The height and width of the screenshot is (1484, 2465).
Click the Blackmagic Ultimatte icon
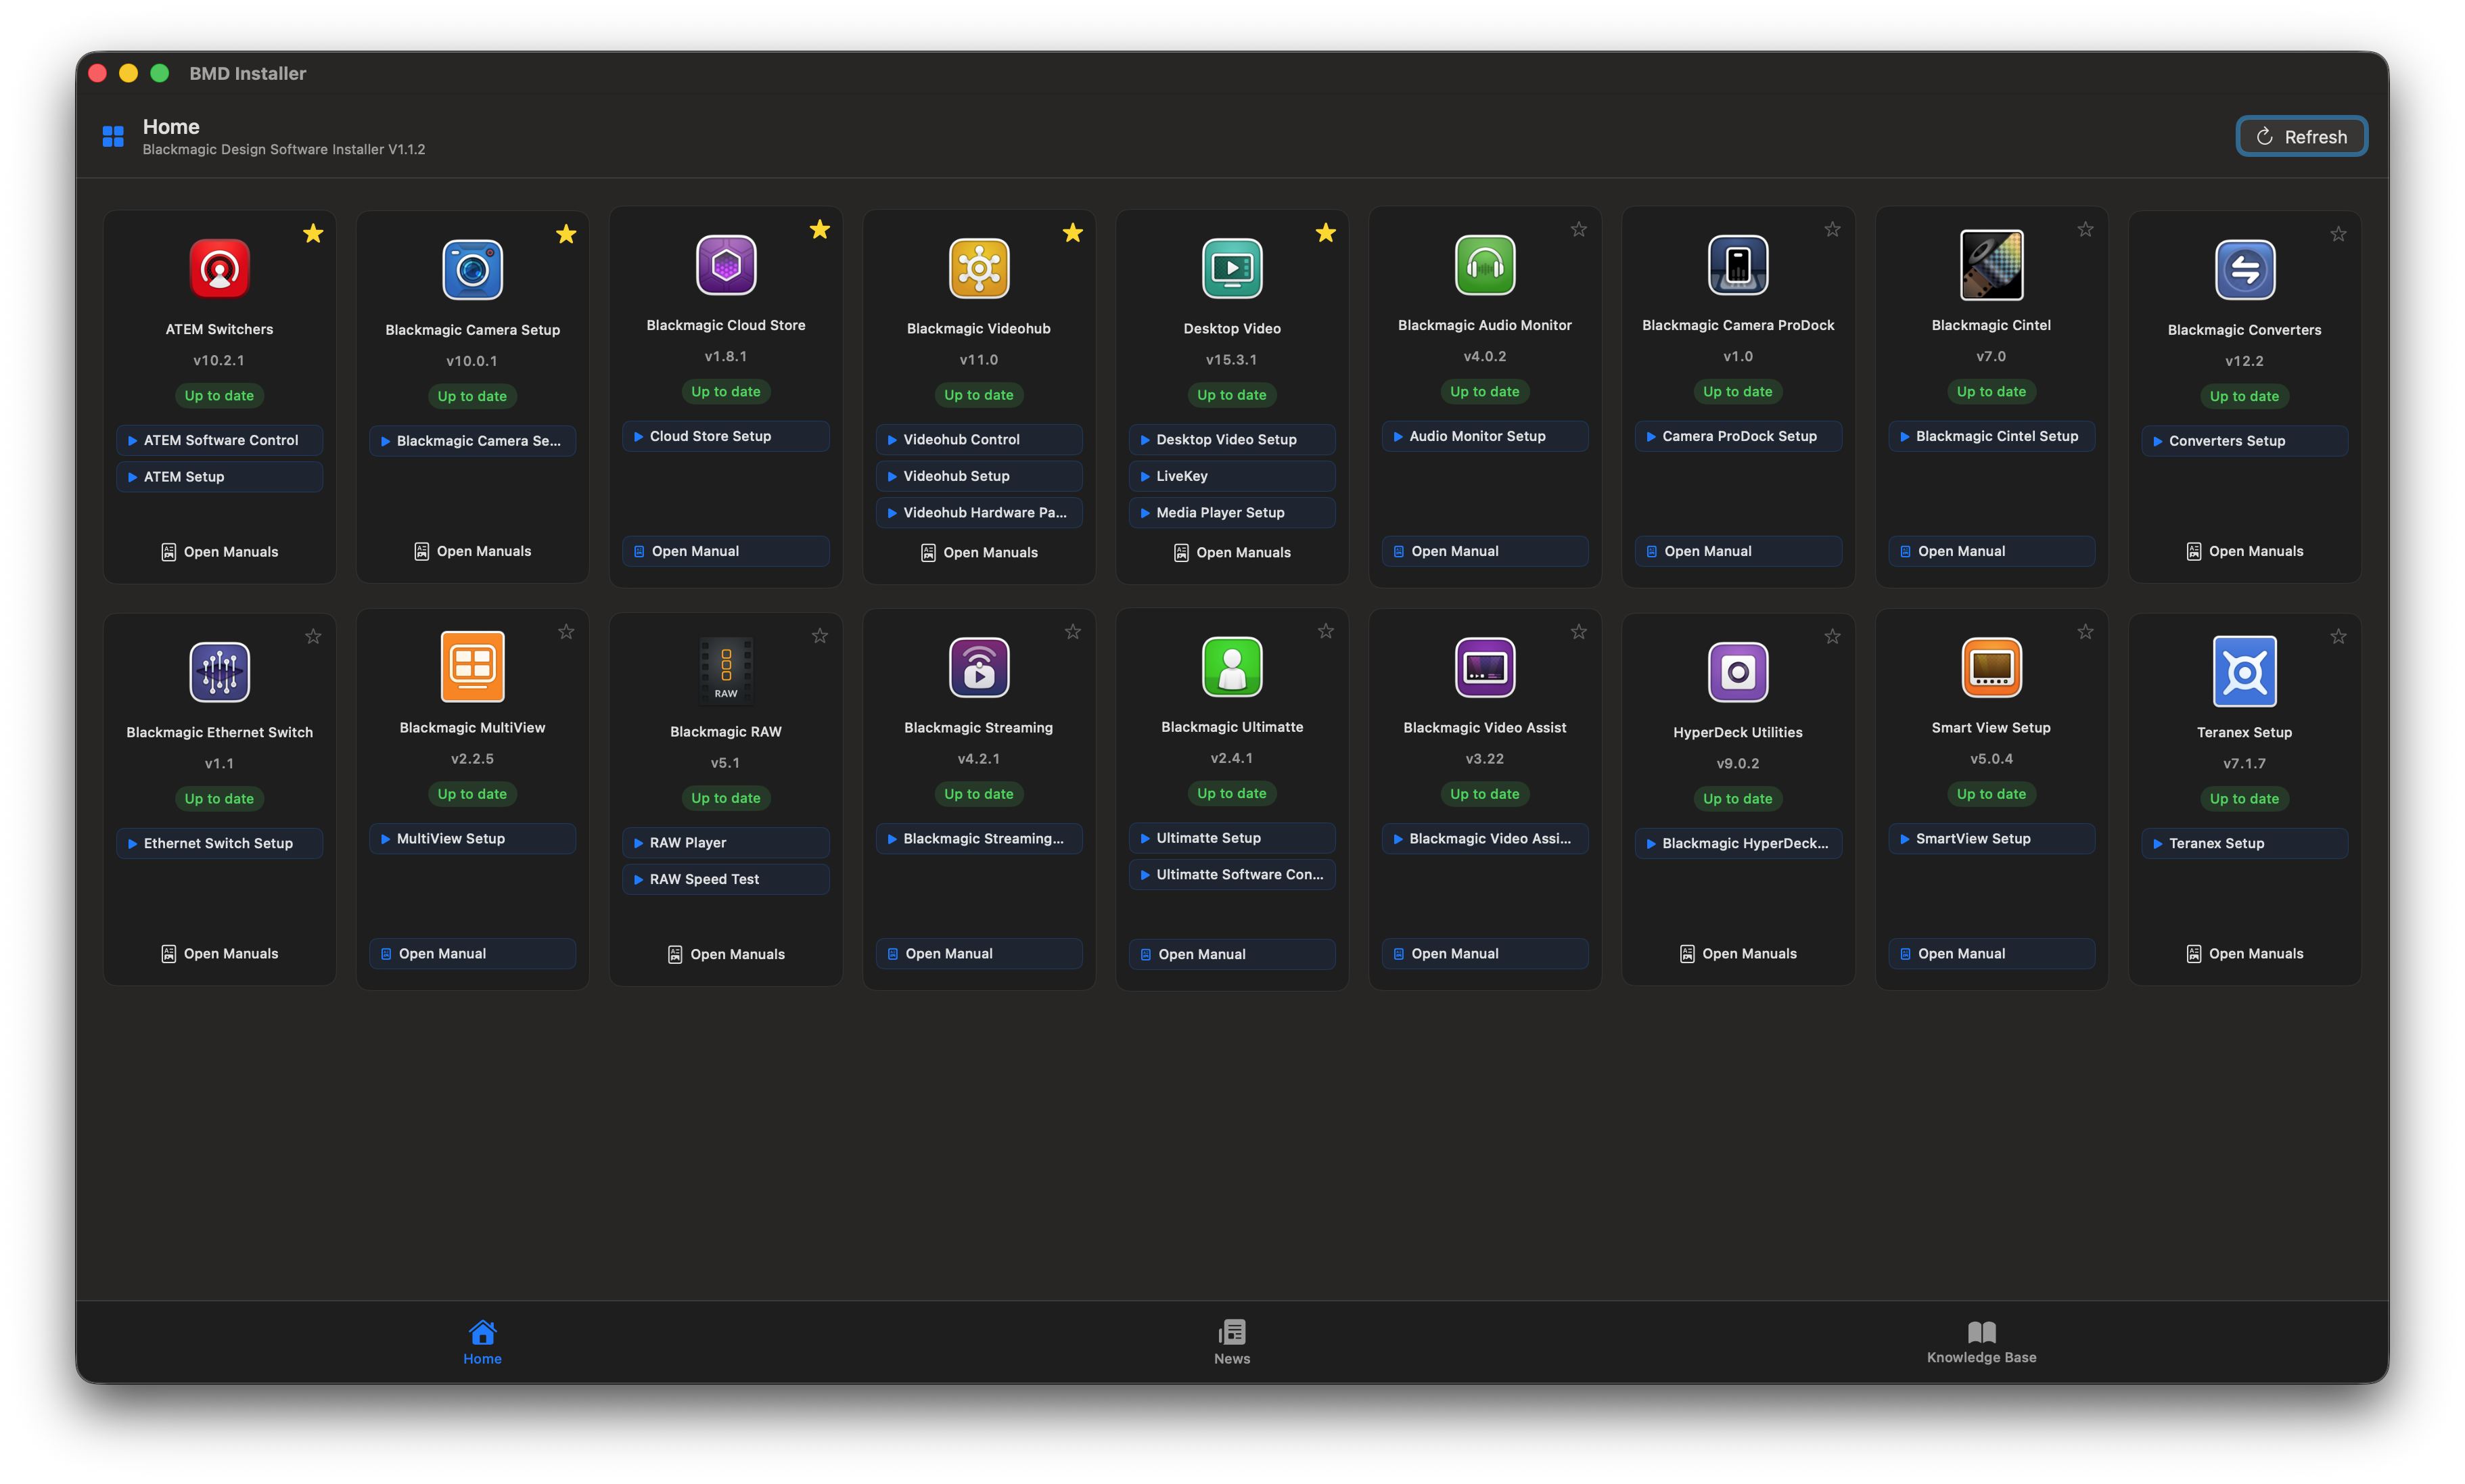(1231, 668)
